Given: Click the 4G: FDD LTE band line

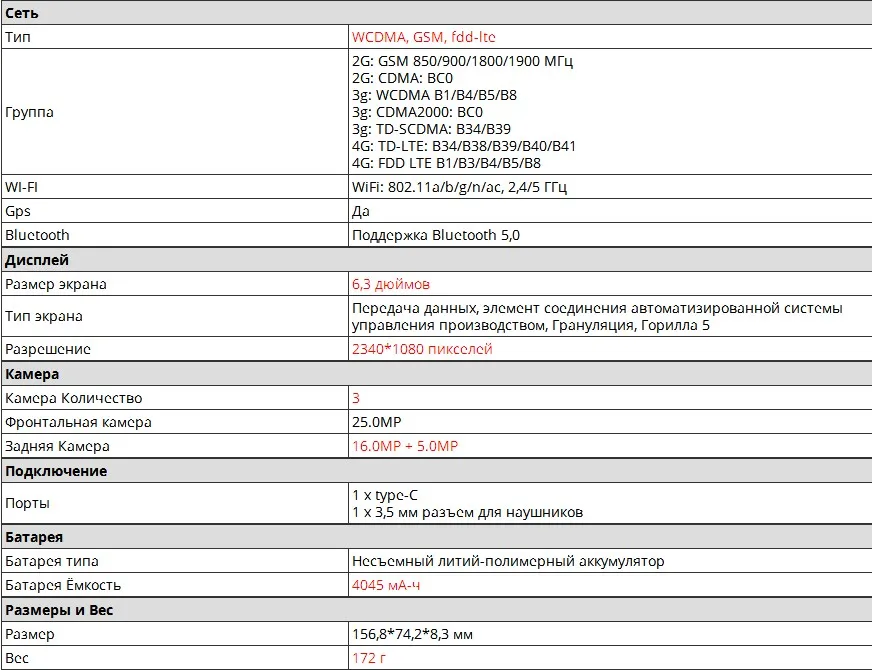Looking at the screenshot, I should [x=446, y=163].
